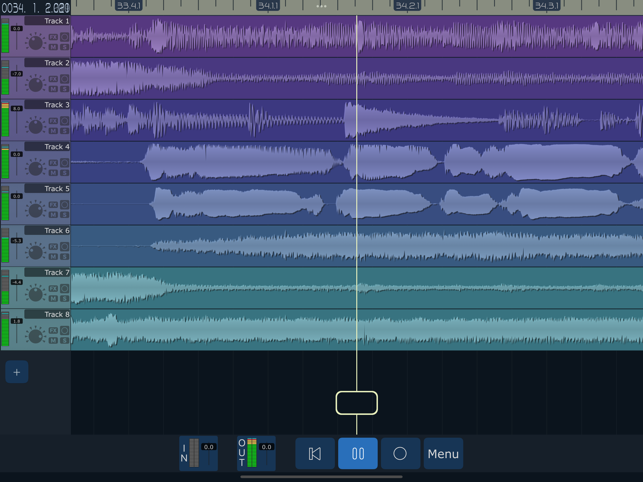Click the OUT master output meter

pyautogui.click(x=252, y=453)
